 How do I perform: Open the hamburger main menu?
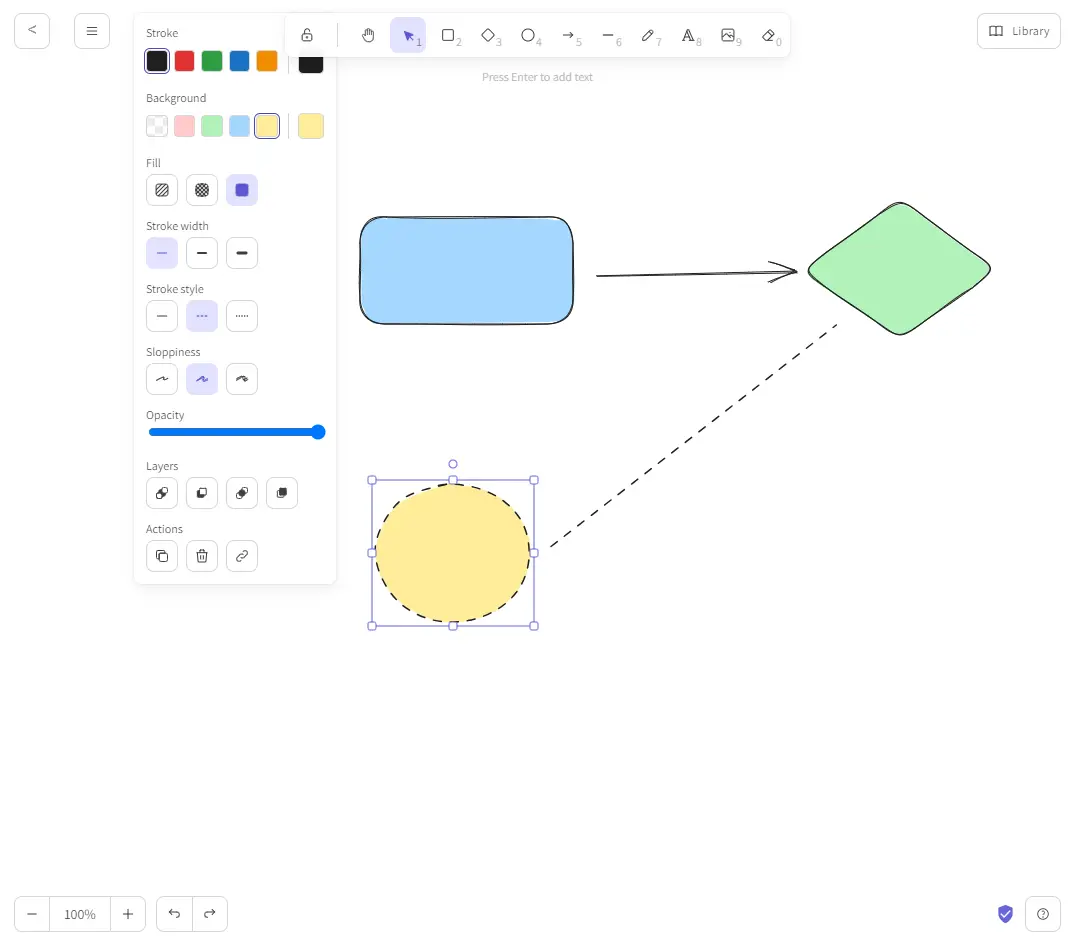pos(92,31)
